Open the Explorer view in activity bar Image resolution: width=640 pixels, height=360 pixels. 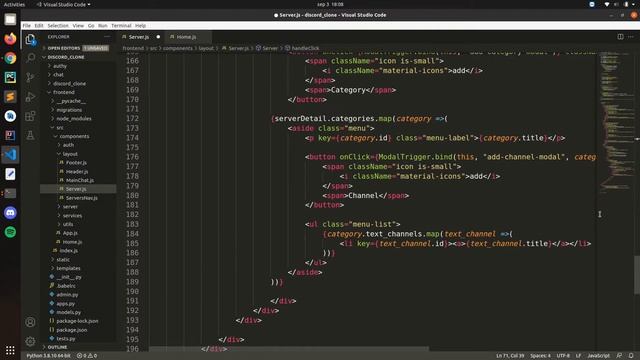(x=30, y=39)
